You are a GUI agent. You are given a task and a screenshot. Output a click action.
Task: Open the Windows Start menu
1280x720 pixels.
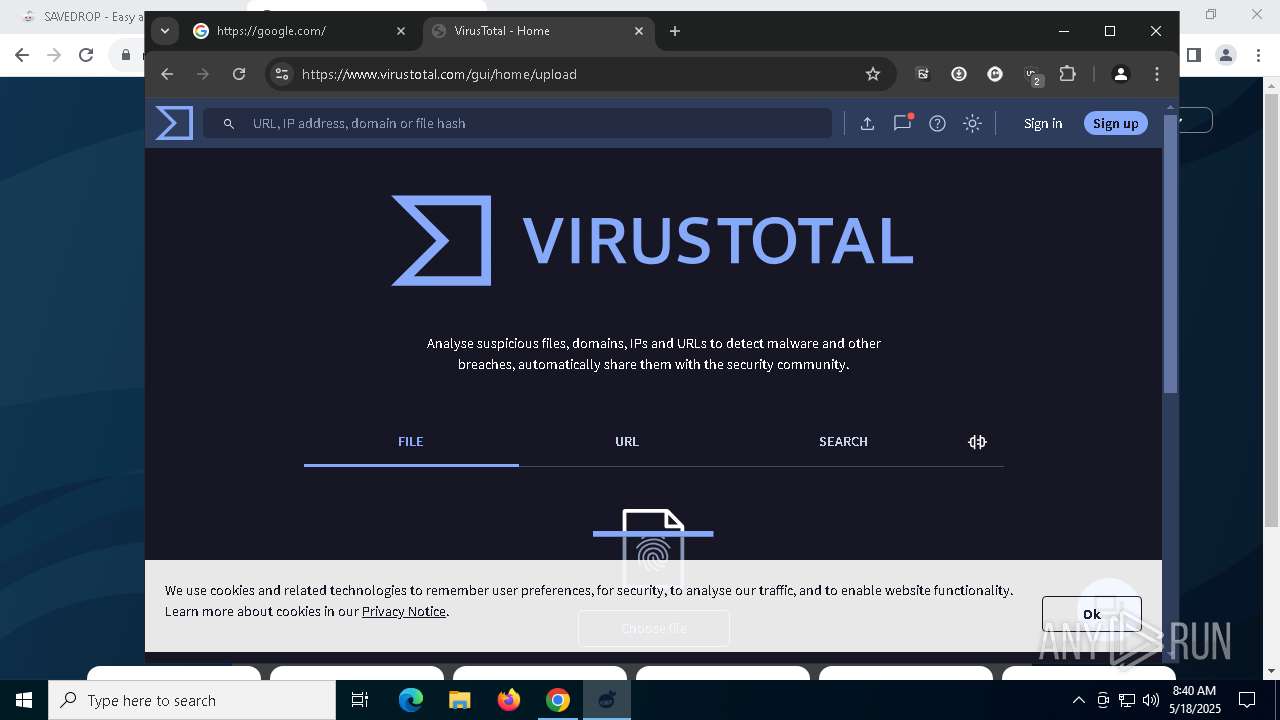[x=24, y=700]
